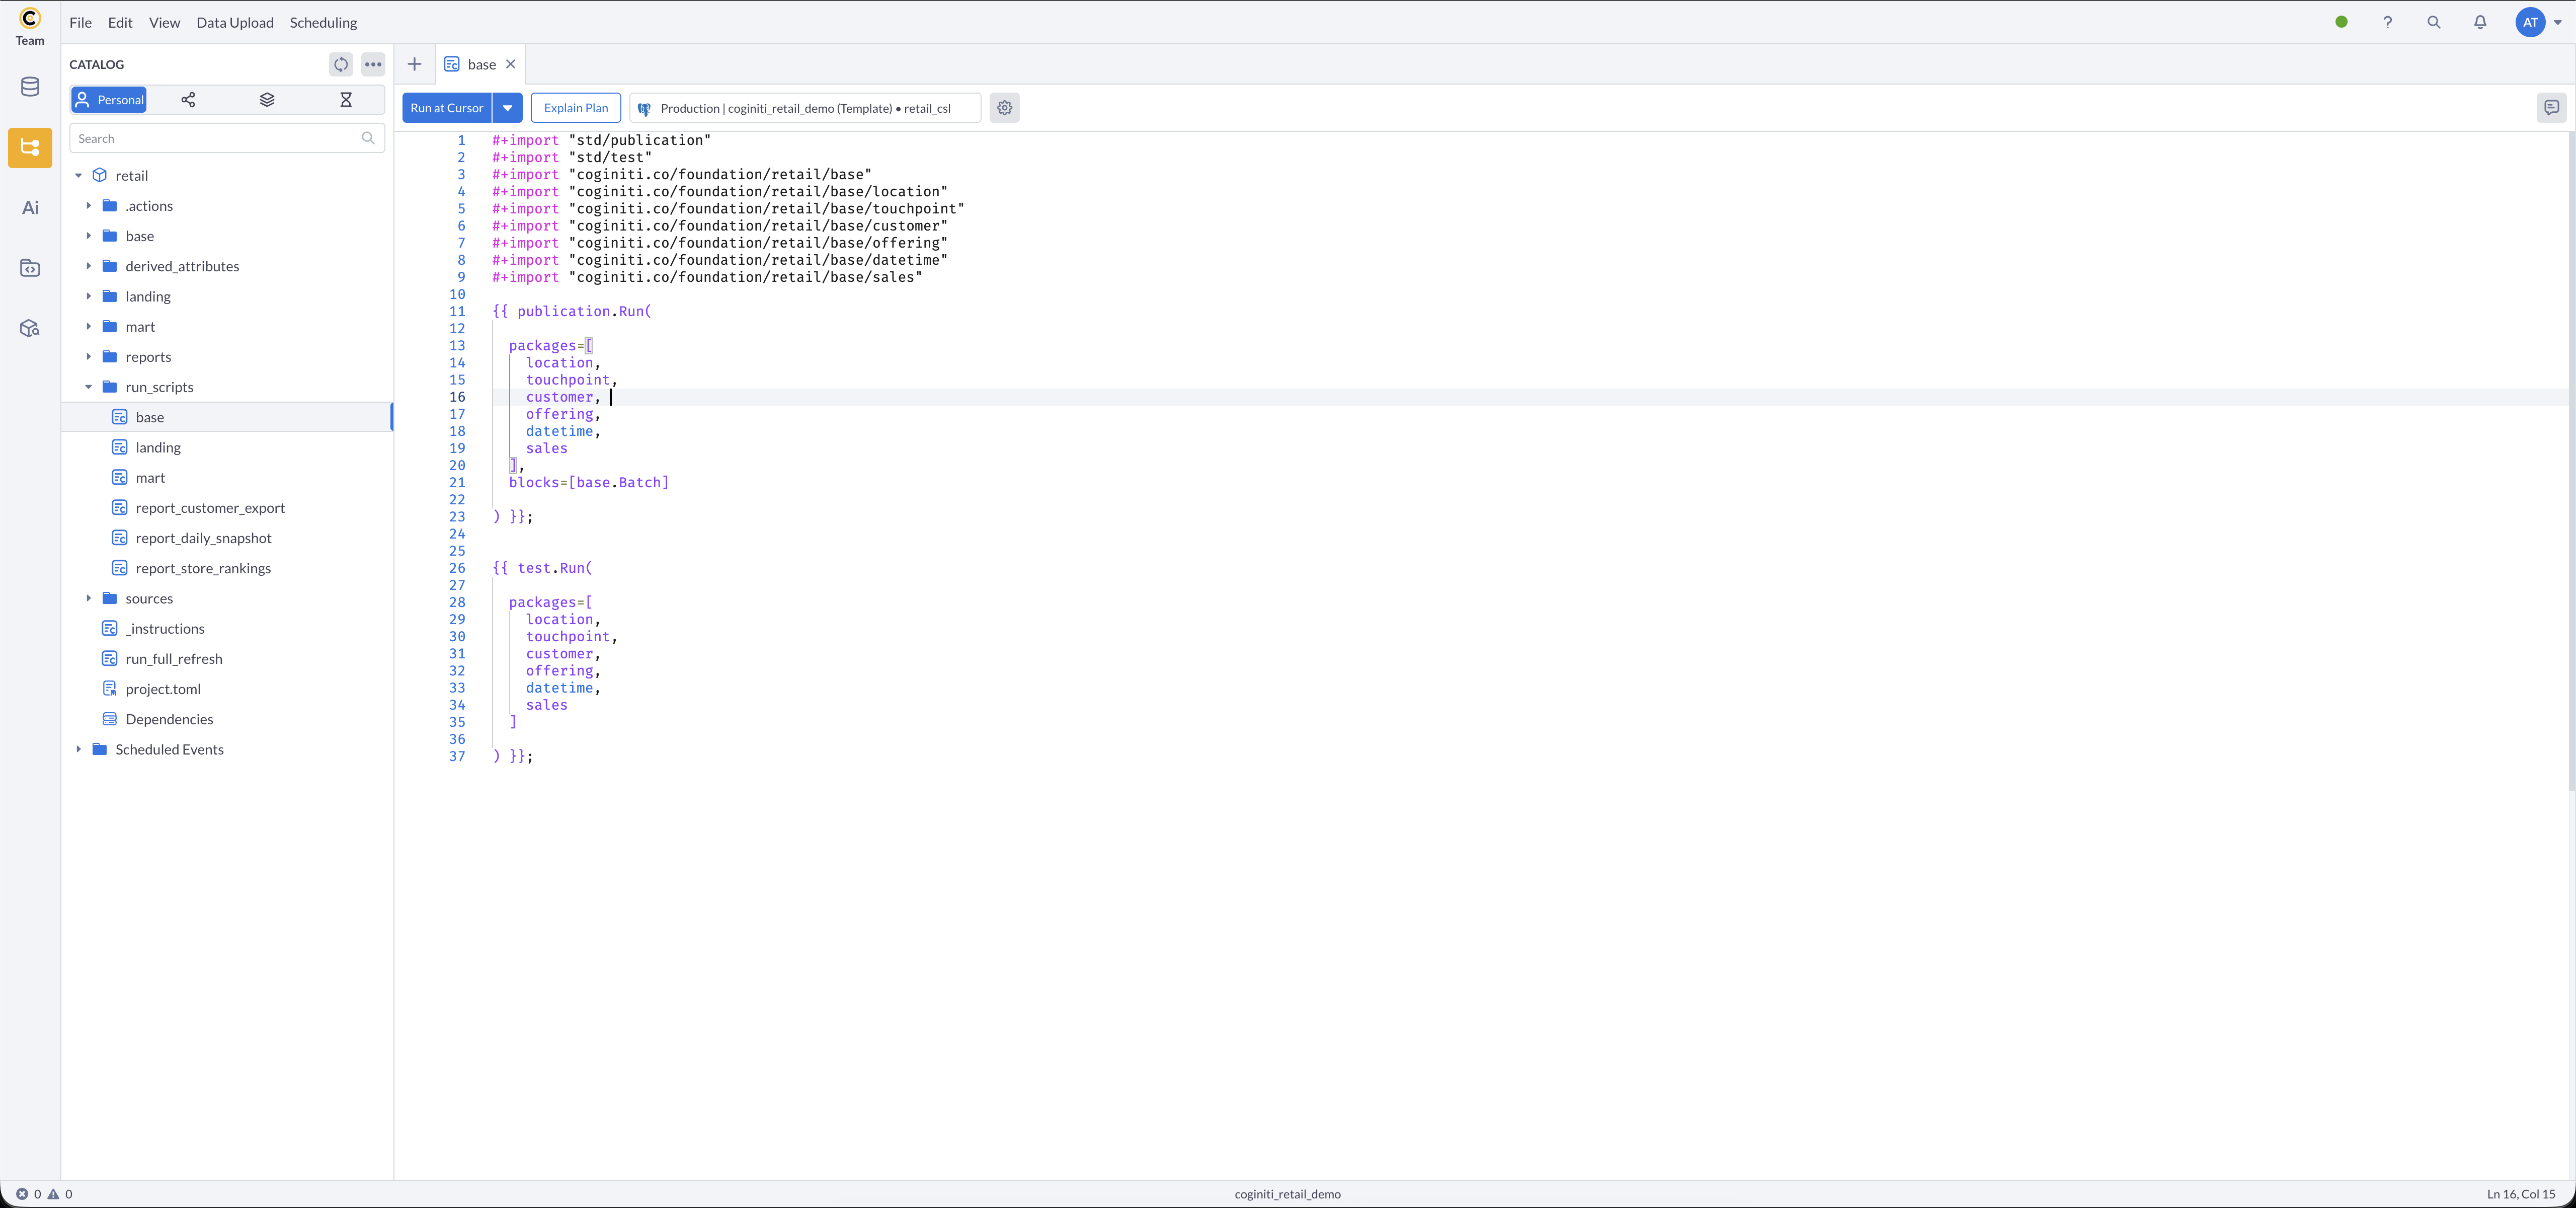This screenshot has width=2576, height=1208.
Task: Open the Run at Cursor dropdown arrow
Action: point(507,108)
